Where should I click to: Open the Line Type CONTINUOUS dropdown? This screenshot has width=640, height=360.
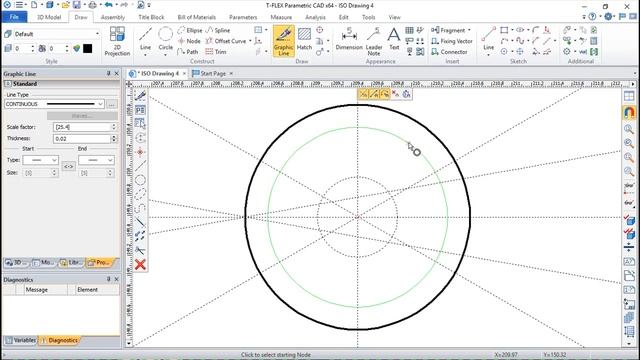100,104
